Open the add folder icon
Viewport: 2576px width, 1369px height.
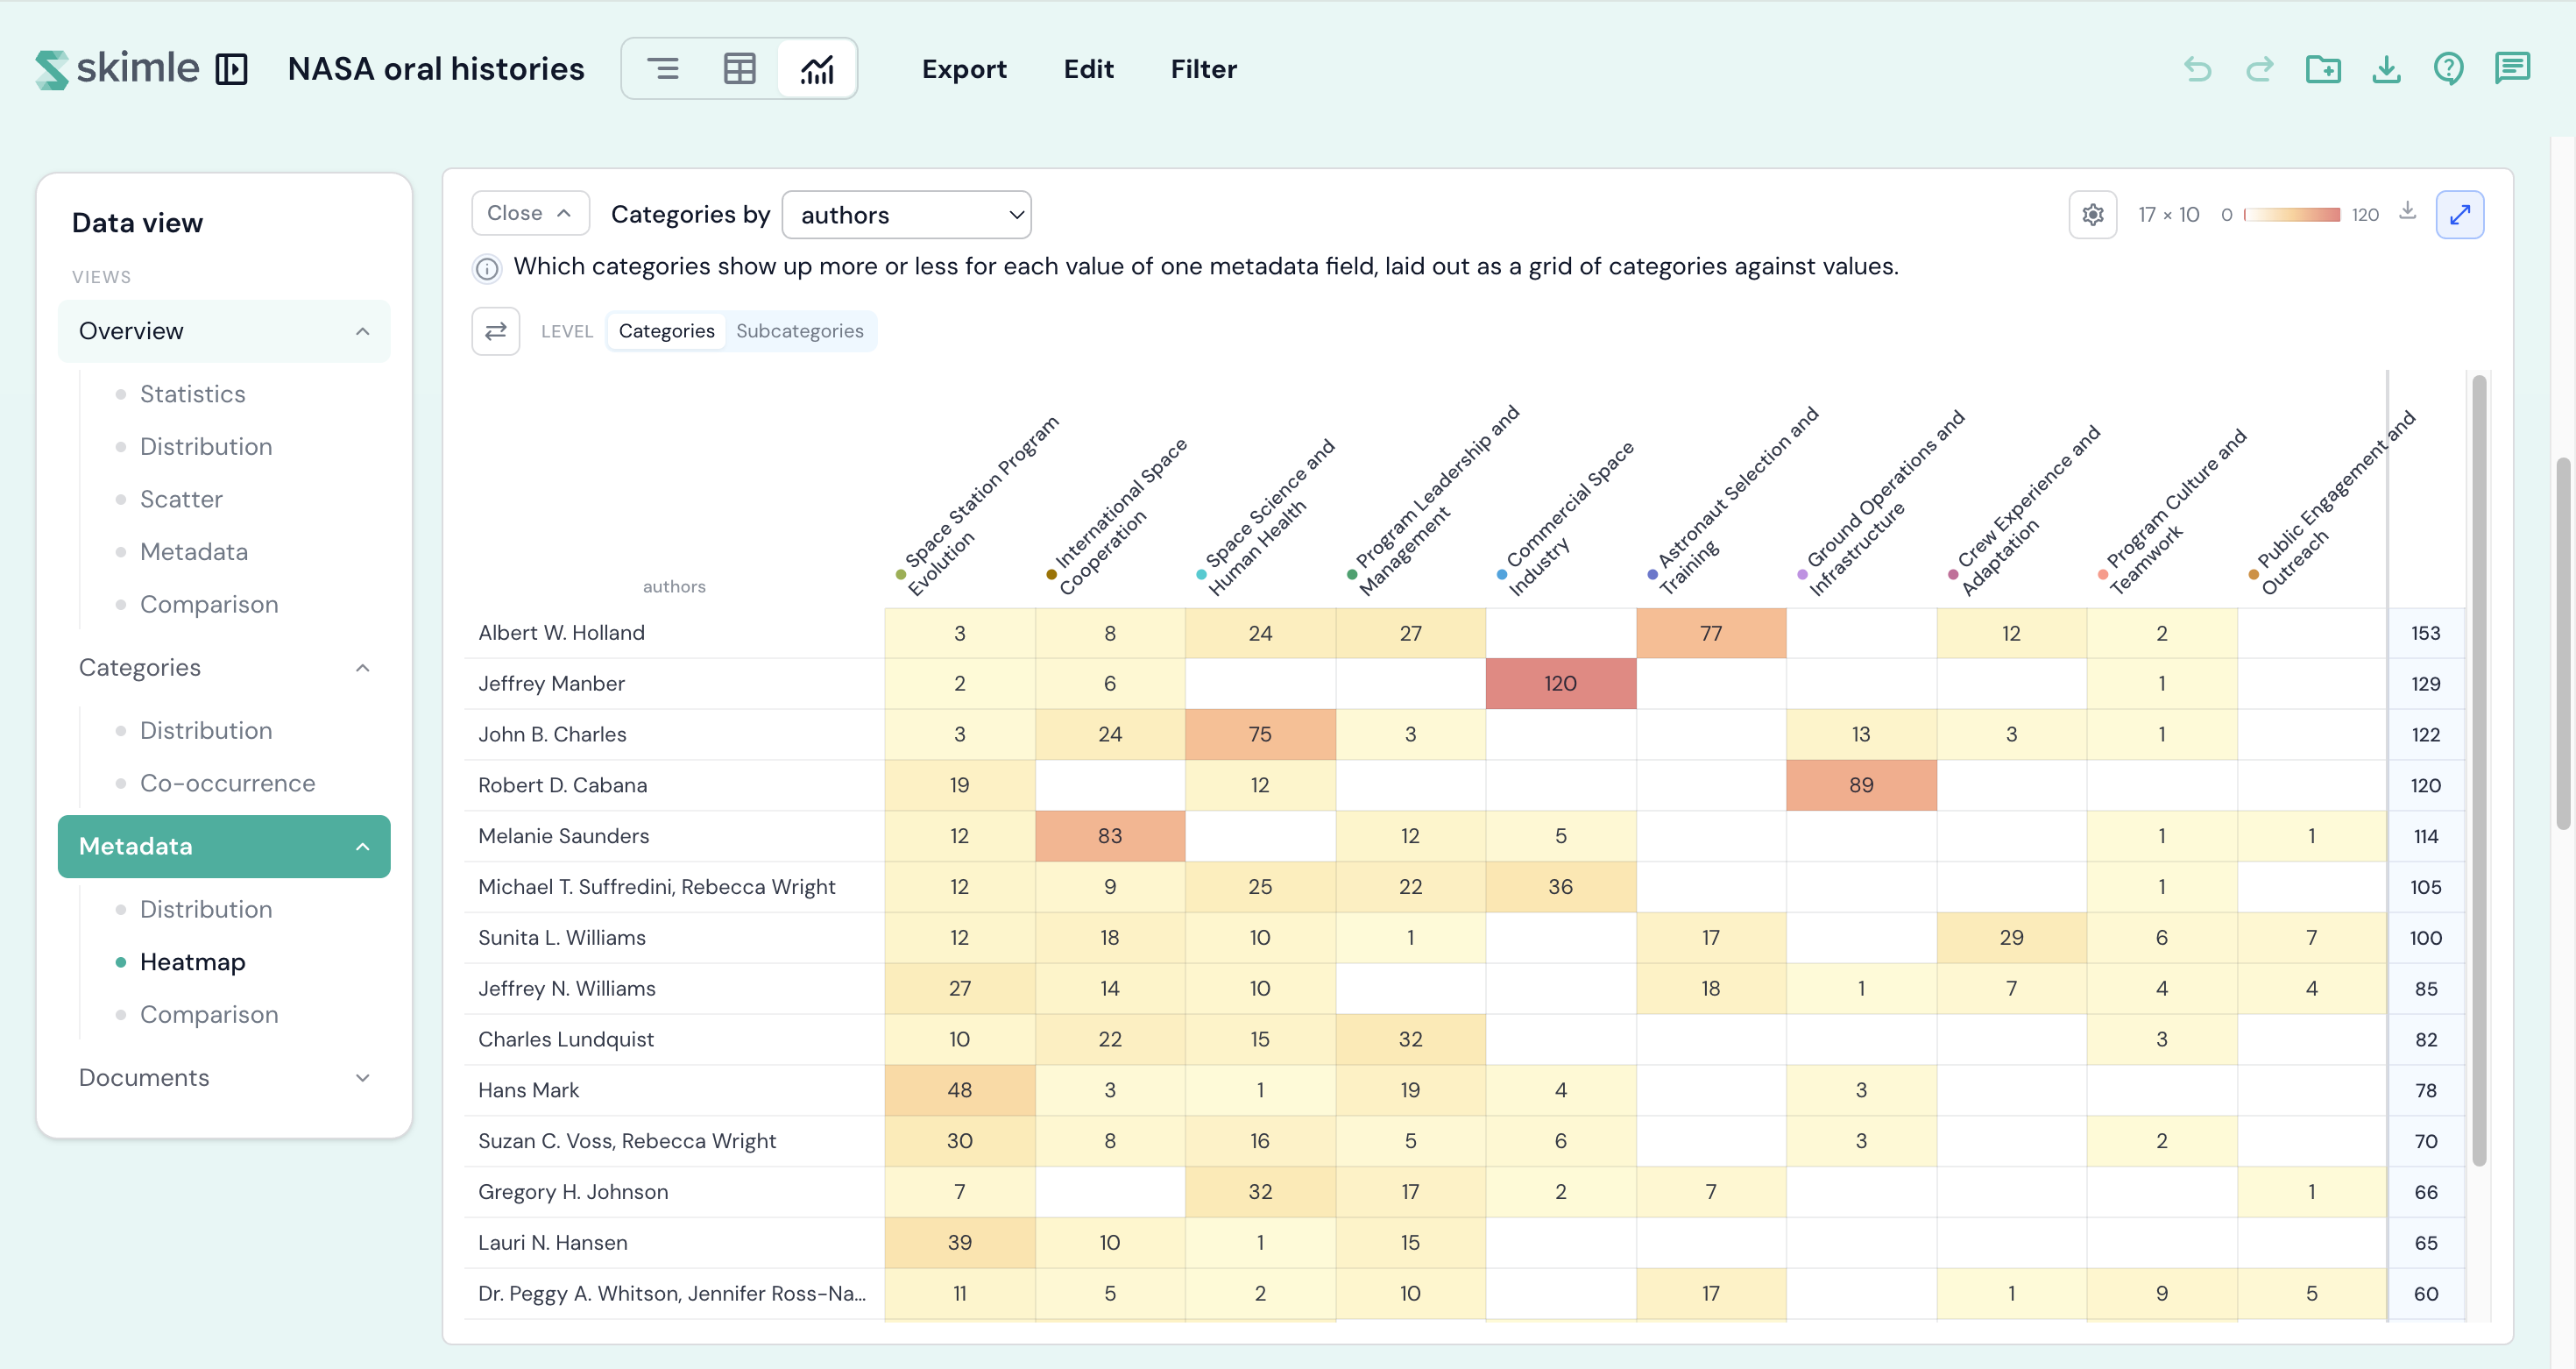[2323, 69]
